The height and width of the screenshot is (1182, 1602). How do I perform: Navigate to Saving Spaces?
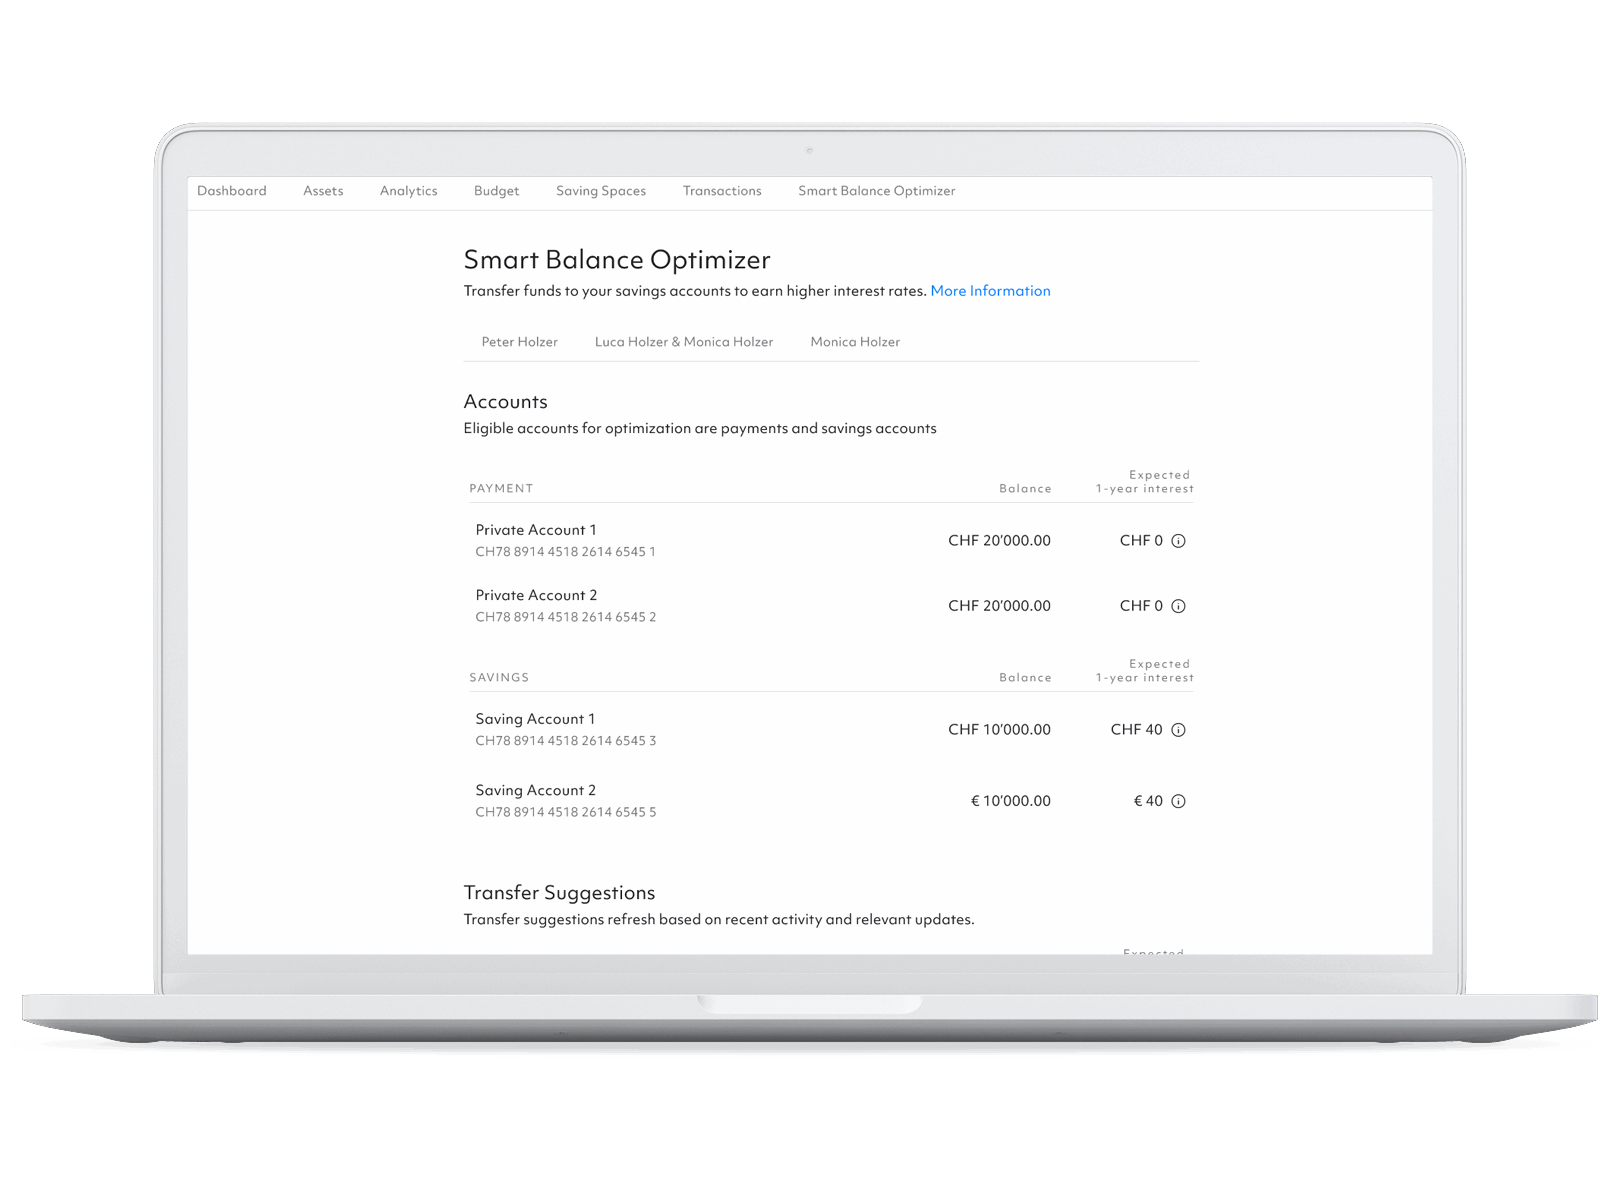tap(601, 191)
